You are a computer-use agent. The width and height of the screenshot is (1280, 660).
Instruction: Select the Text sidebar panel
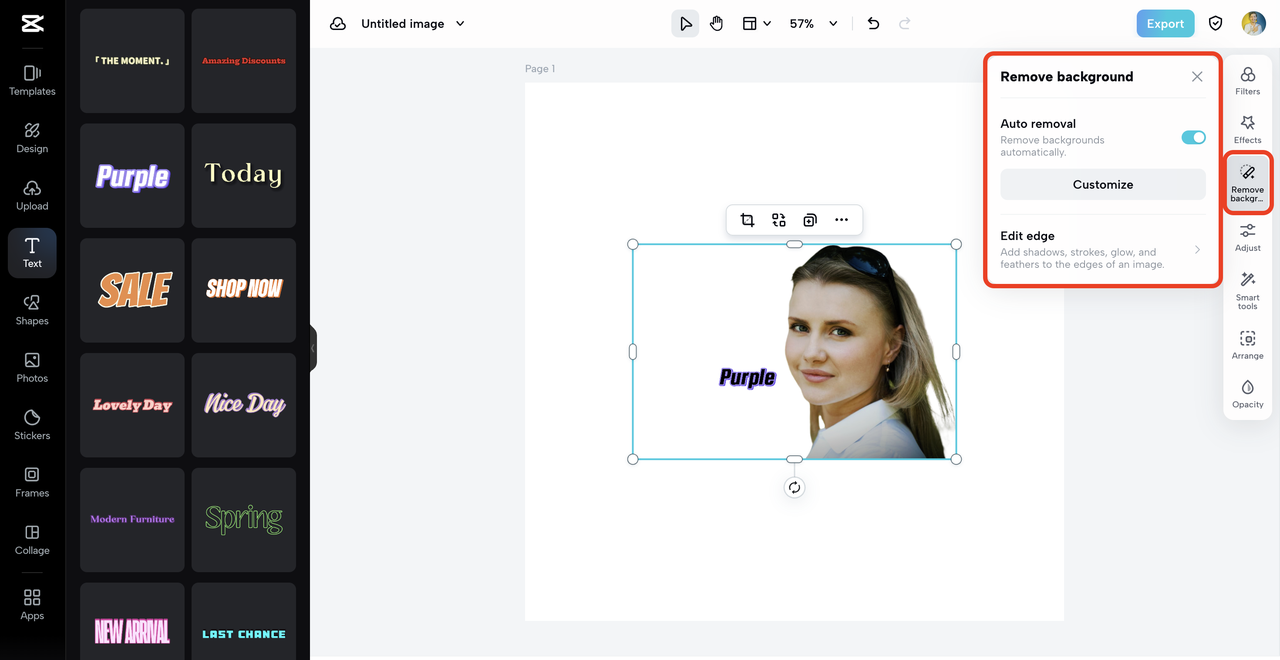coord(32,253)
